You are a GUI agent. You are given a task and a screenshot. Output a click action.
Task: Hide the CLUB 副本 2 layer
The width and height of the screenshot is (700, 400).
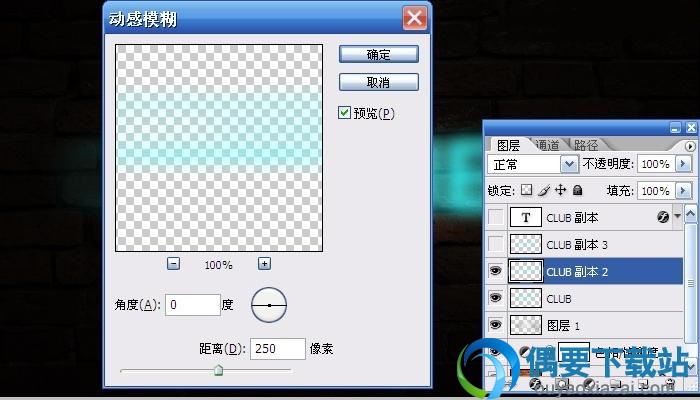[496, 271]
